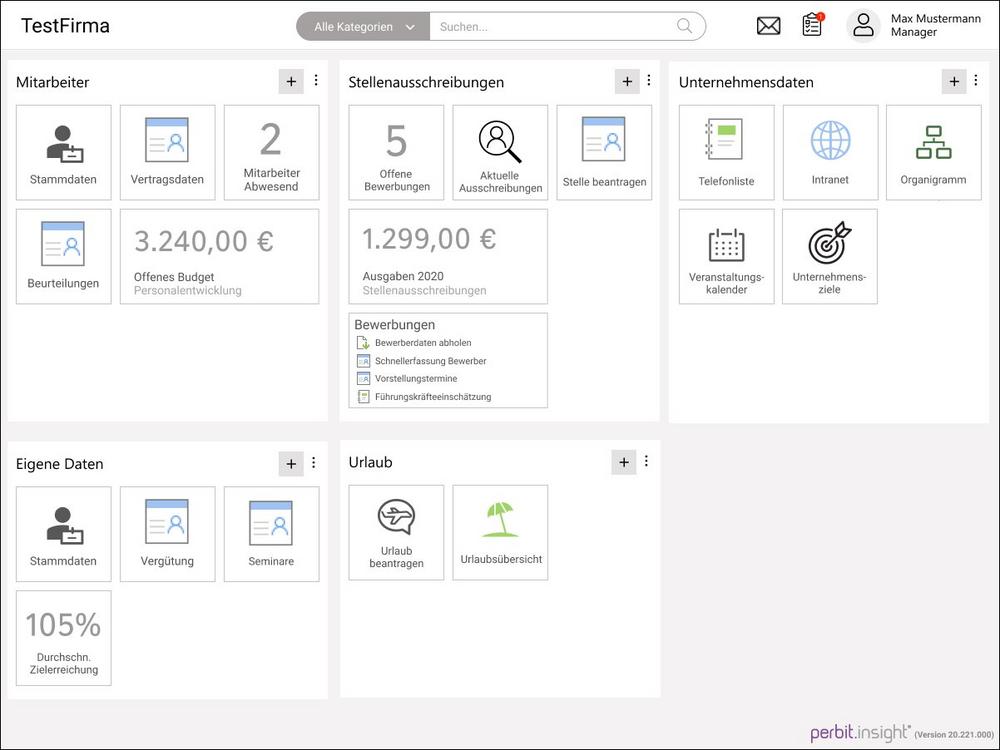
Task: Click the Bewerberdaten abholen link
Action: pyautogui.click(x=422, y=343)
